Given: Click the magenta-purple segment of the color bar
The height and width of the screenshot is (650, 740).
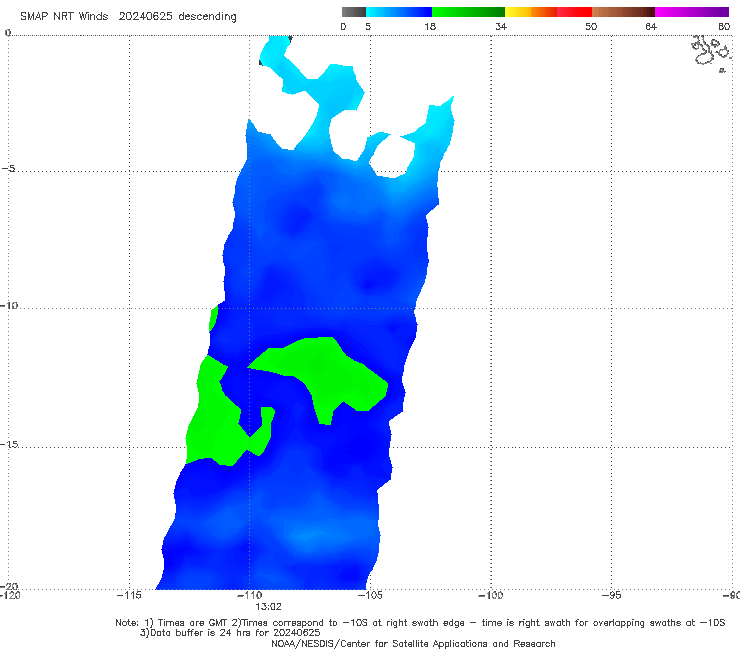Looking at the screenshot, I should coord(692,12).
